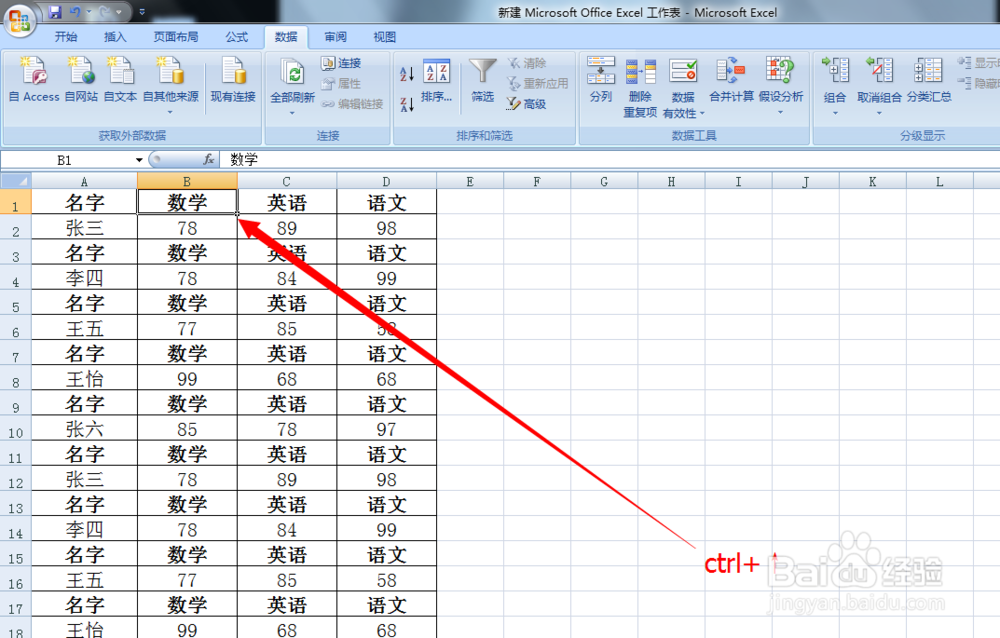This screenshot has height=638, width=1000.
Task: Expand What-If Analysis (假设分析) dropdown arrow
Action: click(780, 113)
